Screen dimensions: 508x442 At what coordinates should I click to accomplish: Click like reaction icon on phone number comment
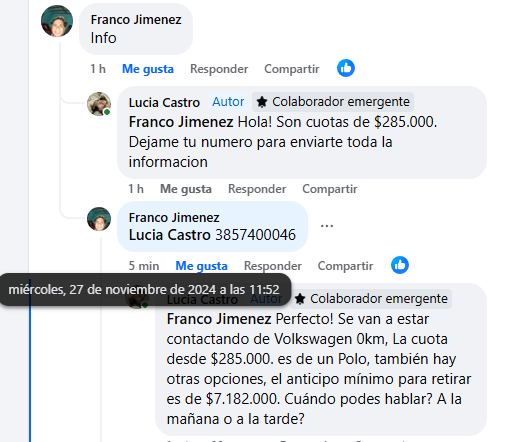[x=400, y=265]
